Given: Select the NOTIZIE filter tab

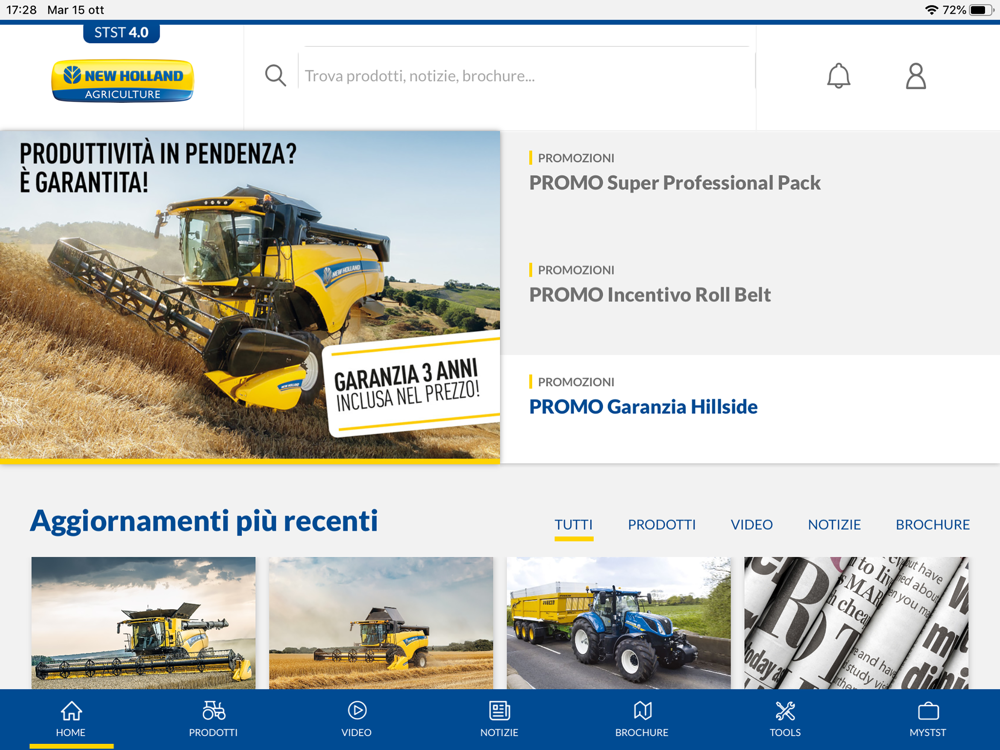Looking at the screenshot, I should pyautogui.click(x=834, y=525).
